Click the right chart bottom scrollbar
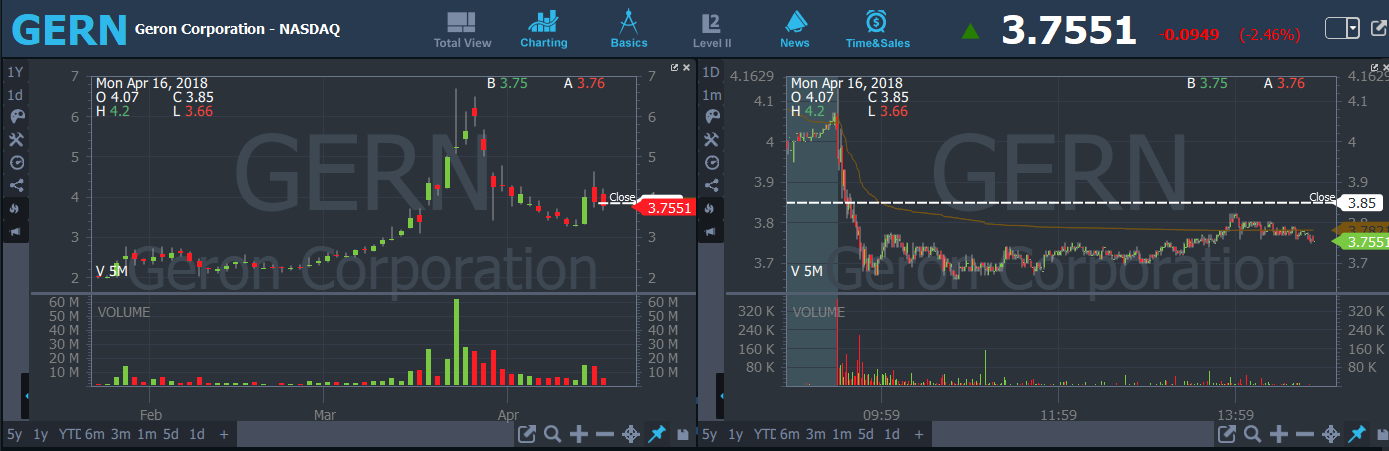The image size is (1389, 451). [1073, 434]
